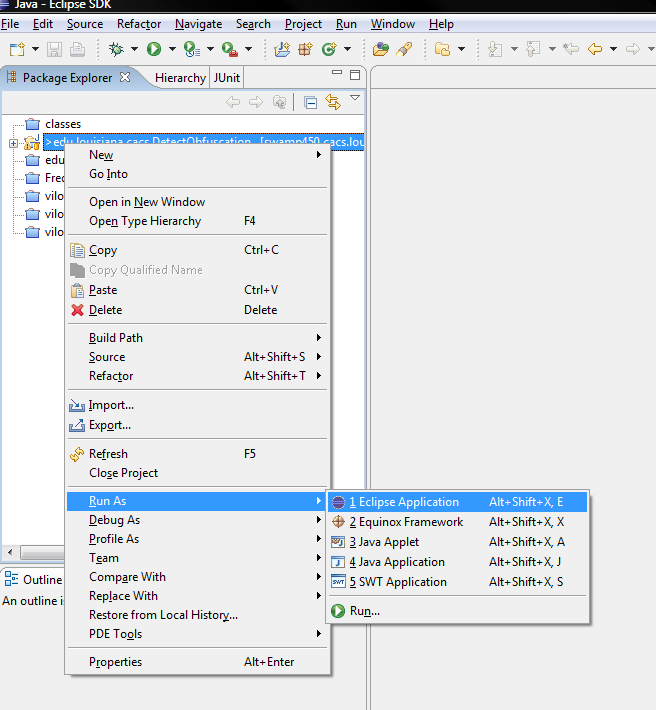656x710 pixels.
Task: Click Import... in context menu
Action: [197, 405]
